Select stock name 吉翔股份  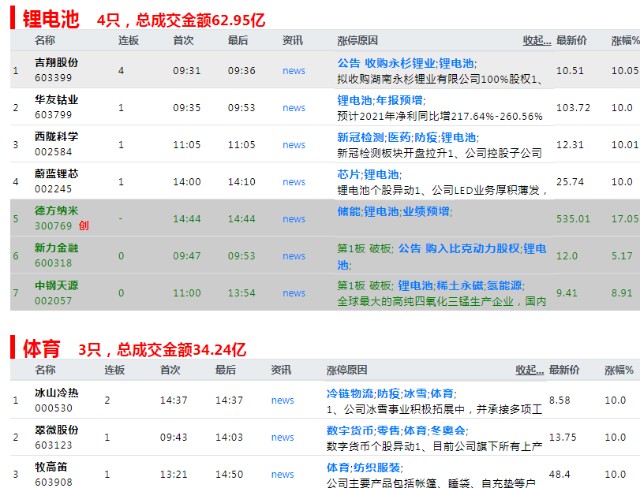[56, 62]
